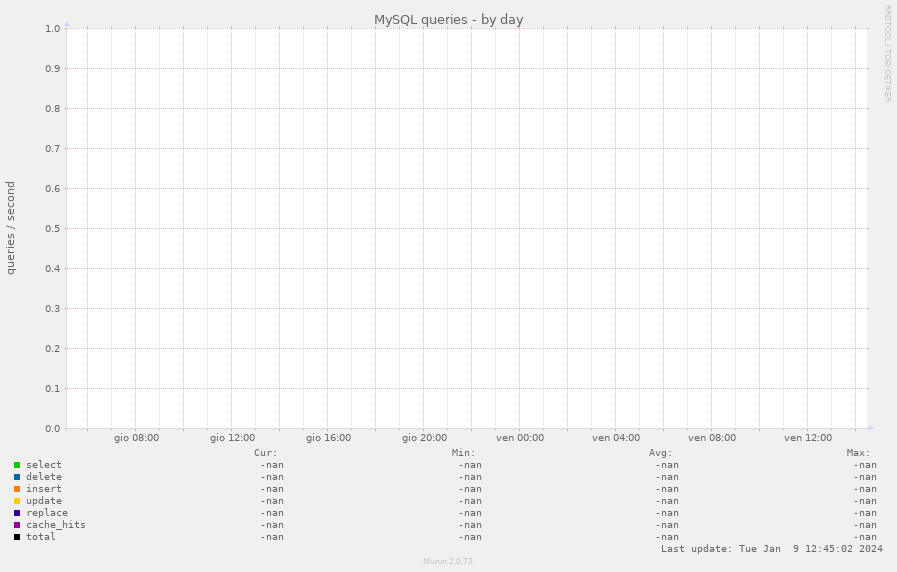Click the dark purple replace legend swatch
897x572 pixels.
point(17,513)
